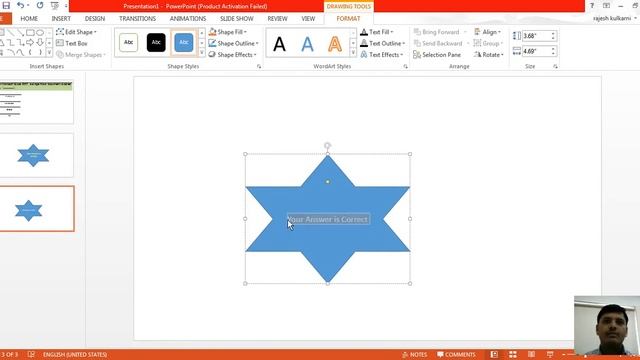Open PowerPoint Help question mark icon

(x=591, y=6)
